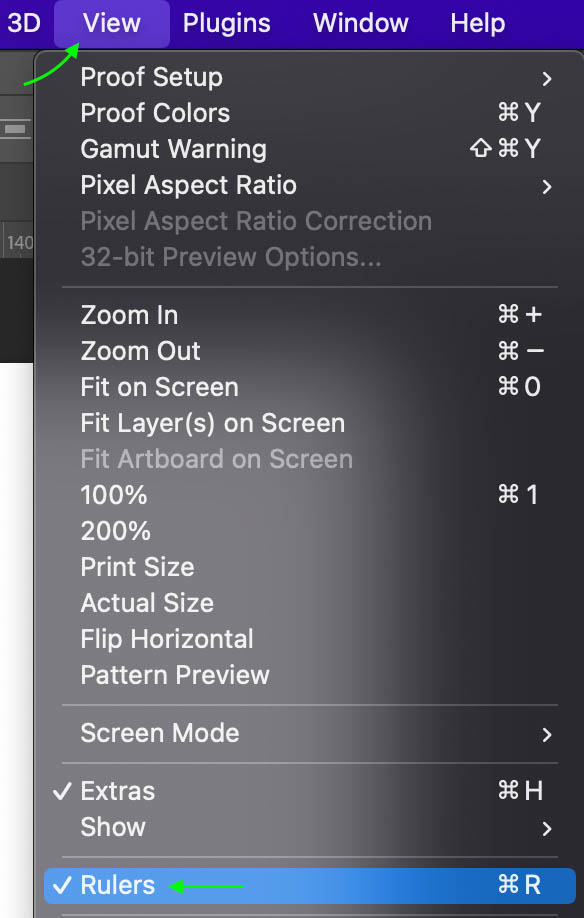This screenshot has width=584, height=918.
Task: Expand the Show submenu
Action: click(112, 827)
